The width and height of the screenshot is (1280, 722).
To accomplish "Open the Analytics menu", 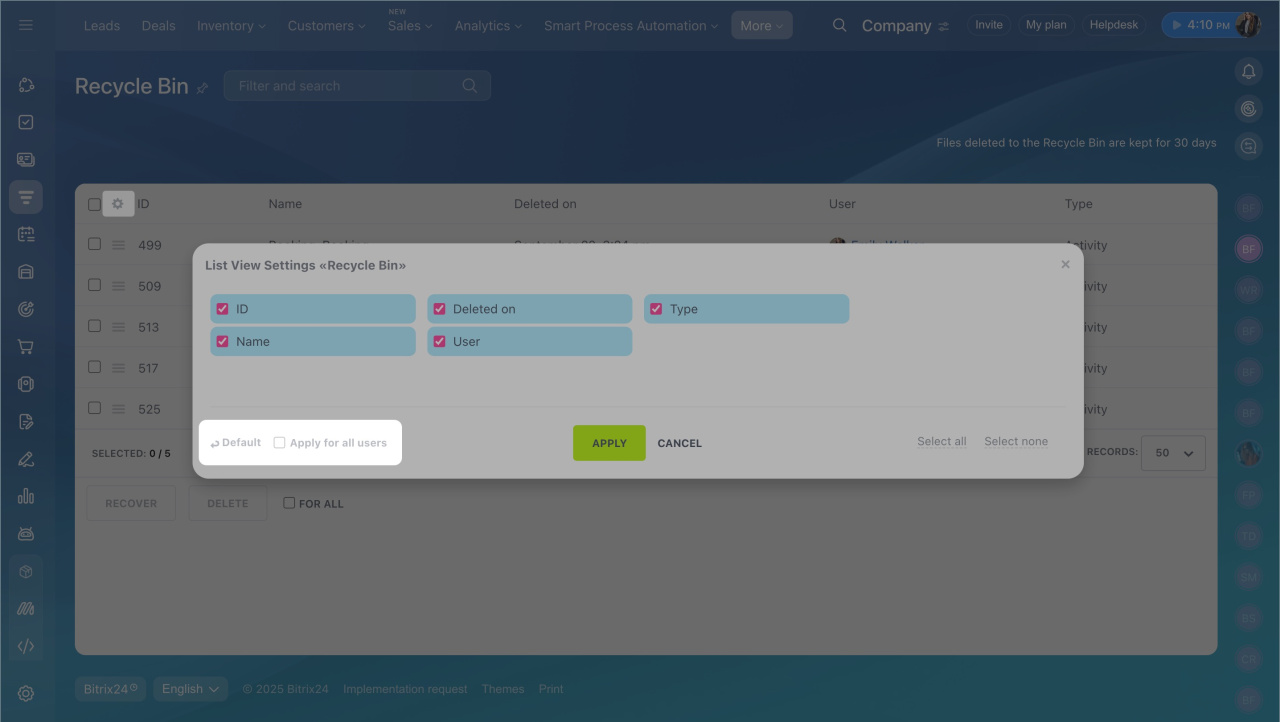I will [x=488, y=26].
